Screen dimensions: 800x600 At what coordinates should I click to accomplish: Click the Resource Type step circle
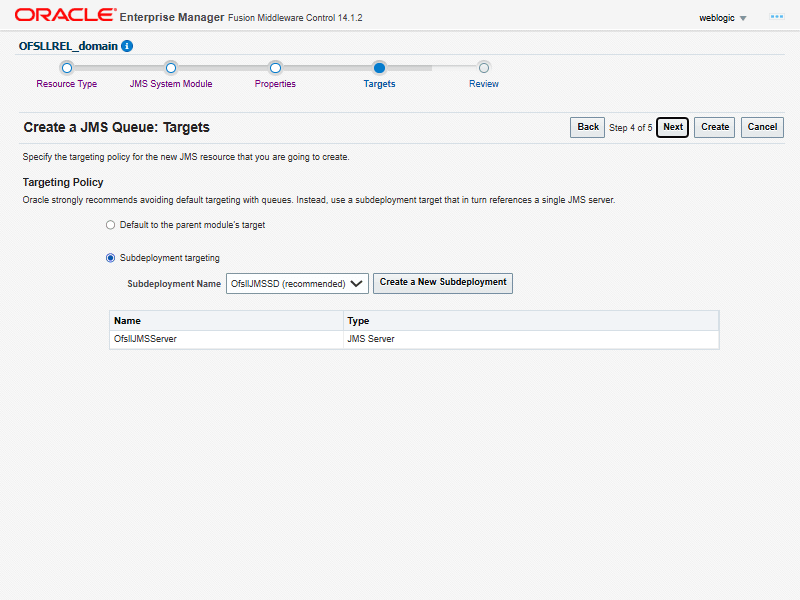point(67,68)
